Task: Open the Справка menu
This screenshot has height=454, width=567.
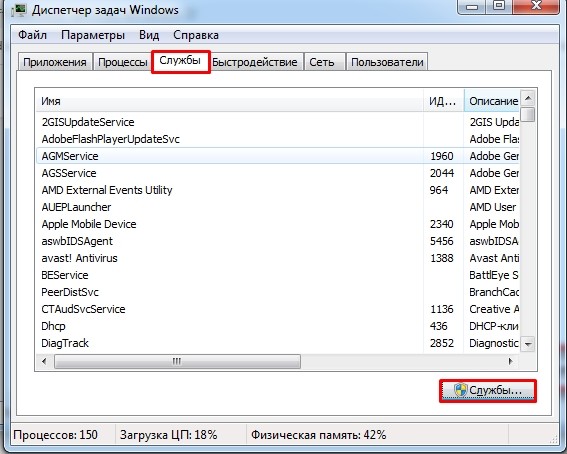Action: click(196, 35)
